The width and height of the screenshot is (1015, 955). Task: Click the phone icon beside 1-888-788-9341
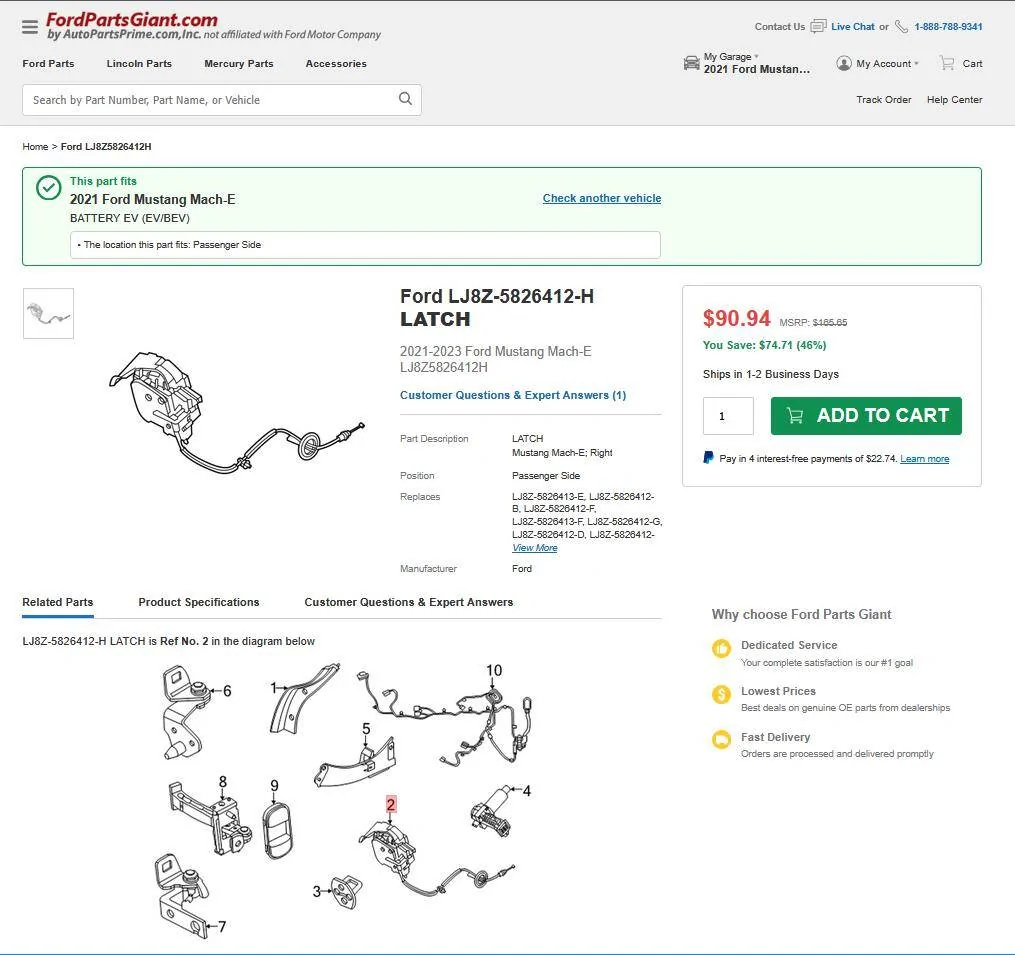901,27
